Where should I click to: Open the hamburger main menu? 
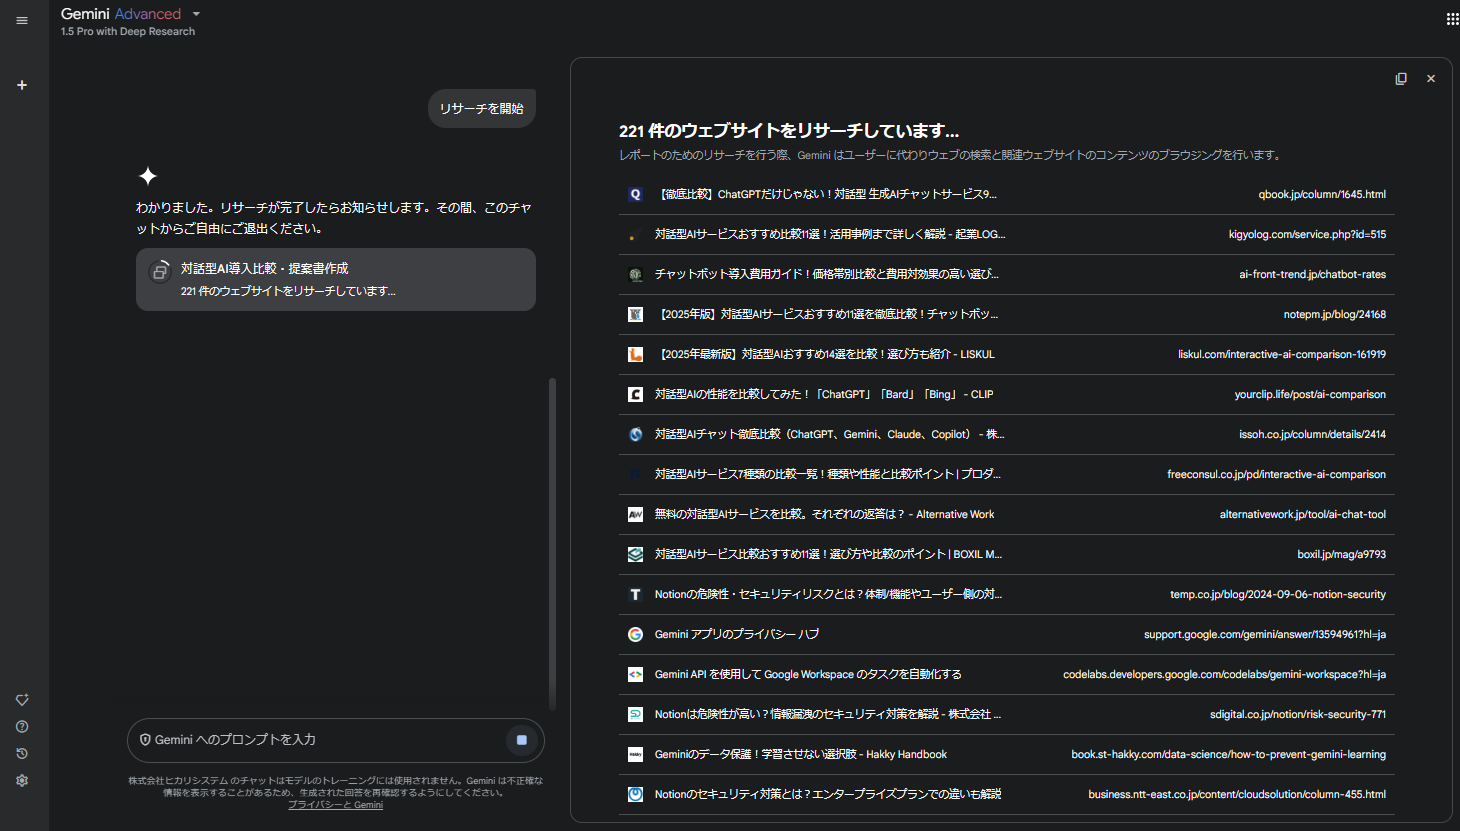[22, 20]
